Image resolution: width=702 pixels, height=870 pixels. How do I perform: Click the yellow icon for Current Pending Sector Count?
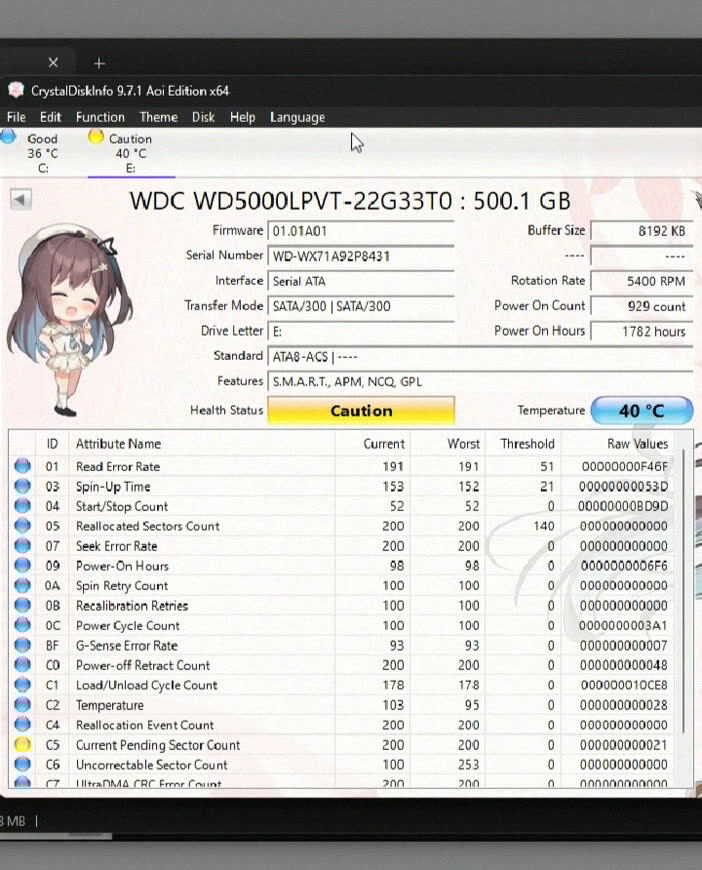pyautogui.click(x=22, y=745)
